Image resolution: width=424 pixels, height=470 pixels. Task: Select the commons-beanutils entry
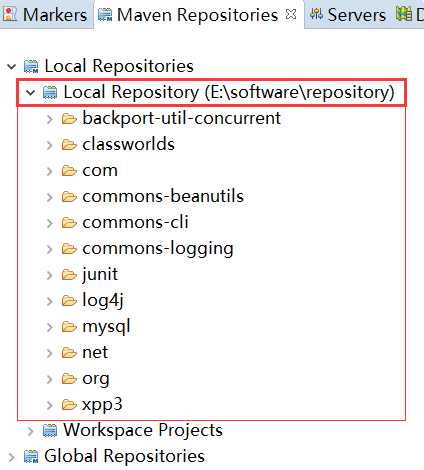click(x=163, y=196)
